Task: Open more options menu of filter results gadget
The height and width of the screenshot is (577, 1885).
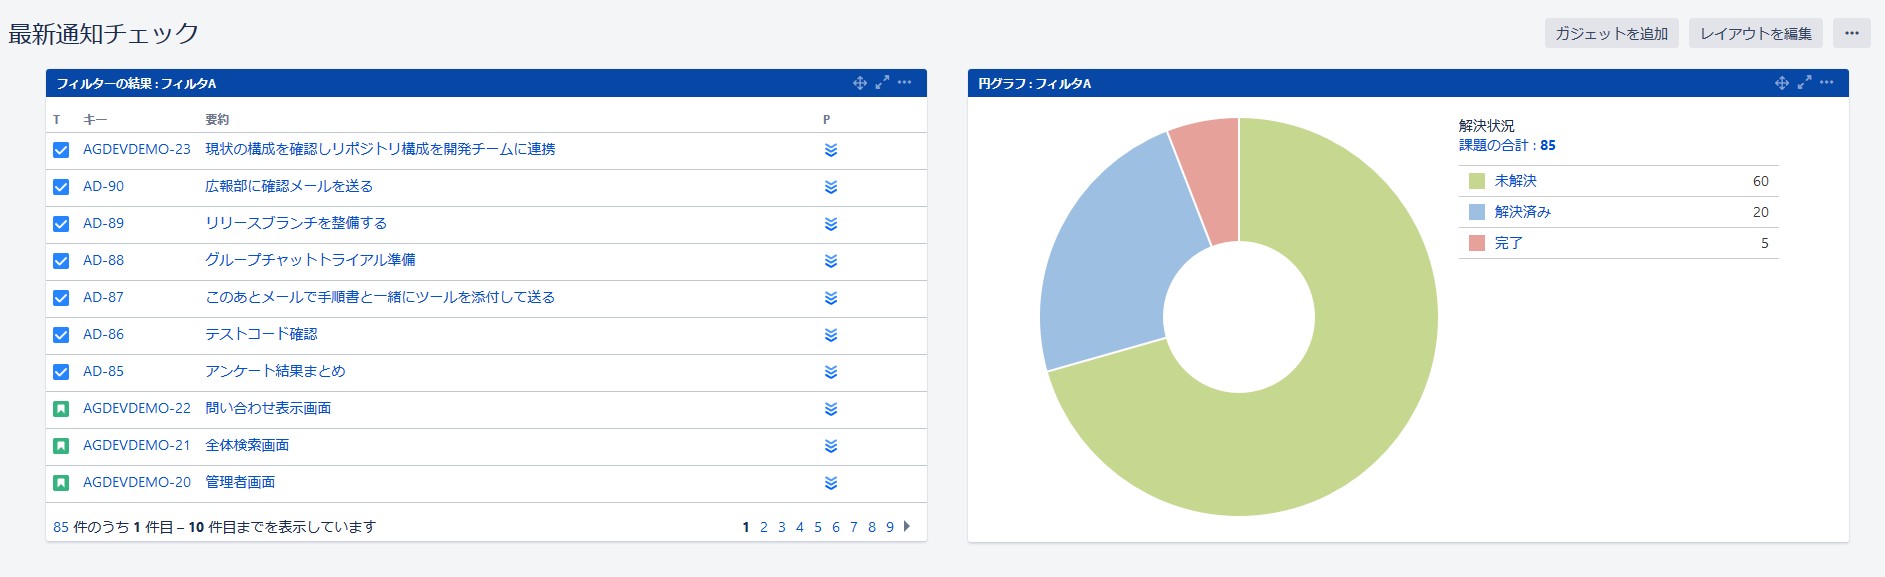Action: tap(905, 83)
